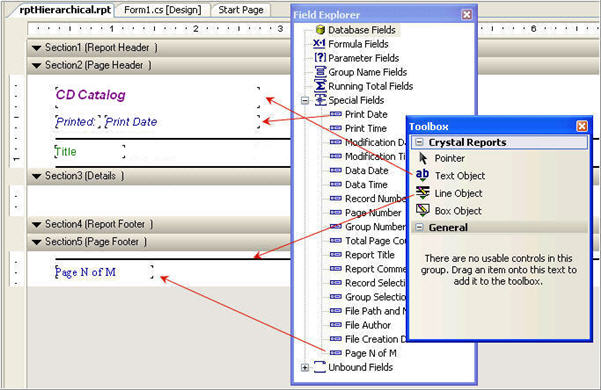601x390 pixels.
Task: Collapse the Special Fields tree node
Action: (x=305, y=100)
